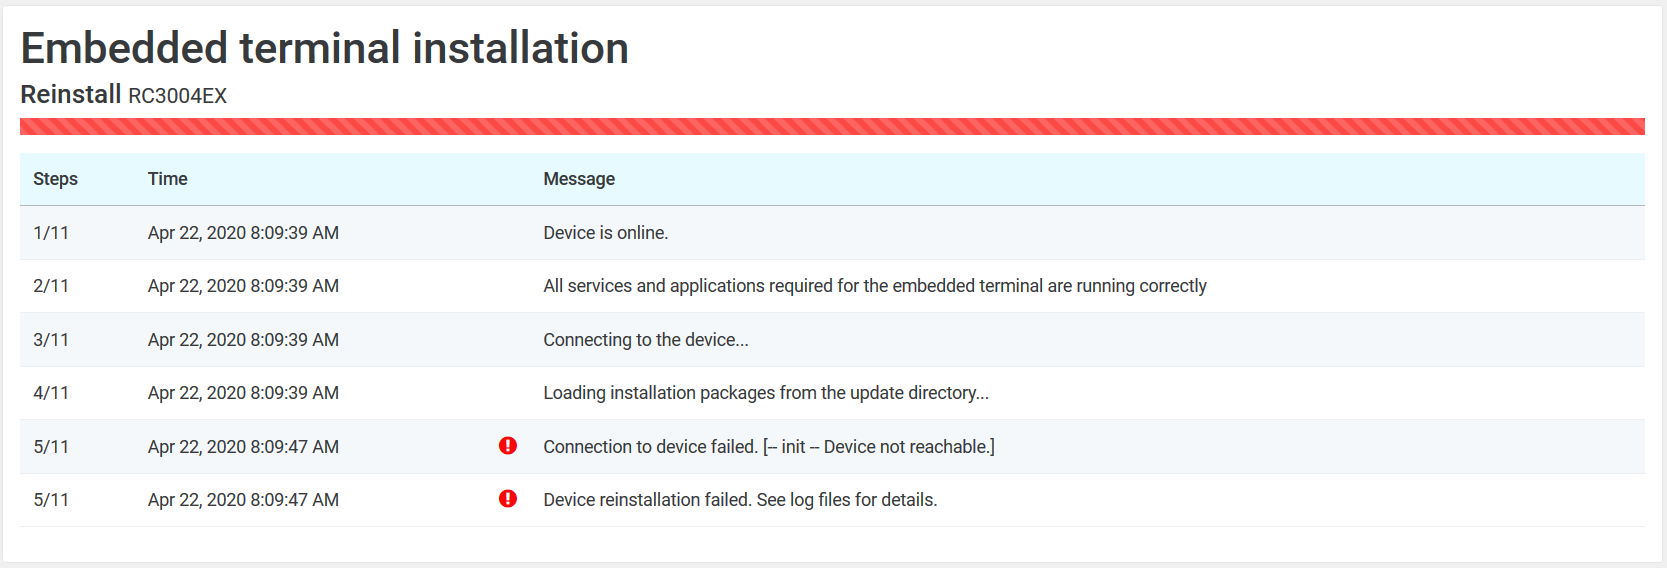This screenshot has height=568, width=1667.
Task: Click the Message column header
Action: click(x=579, y=179)
